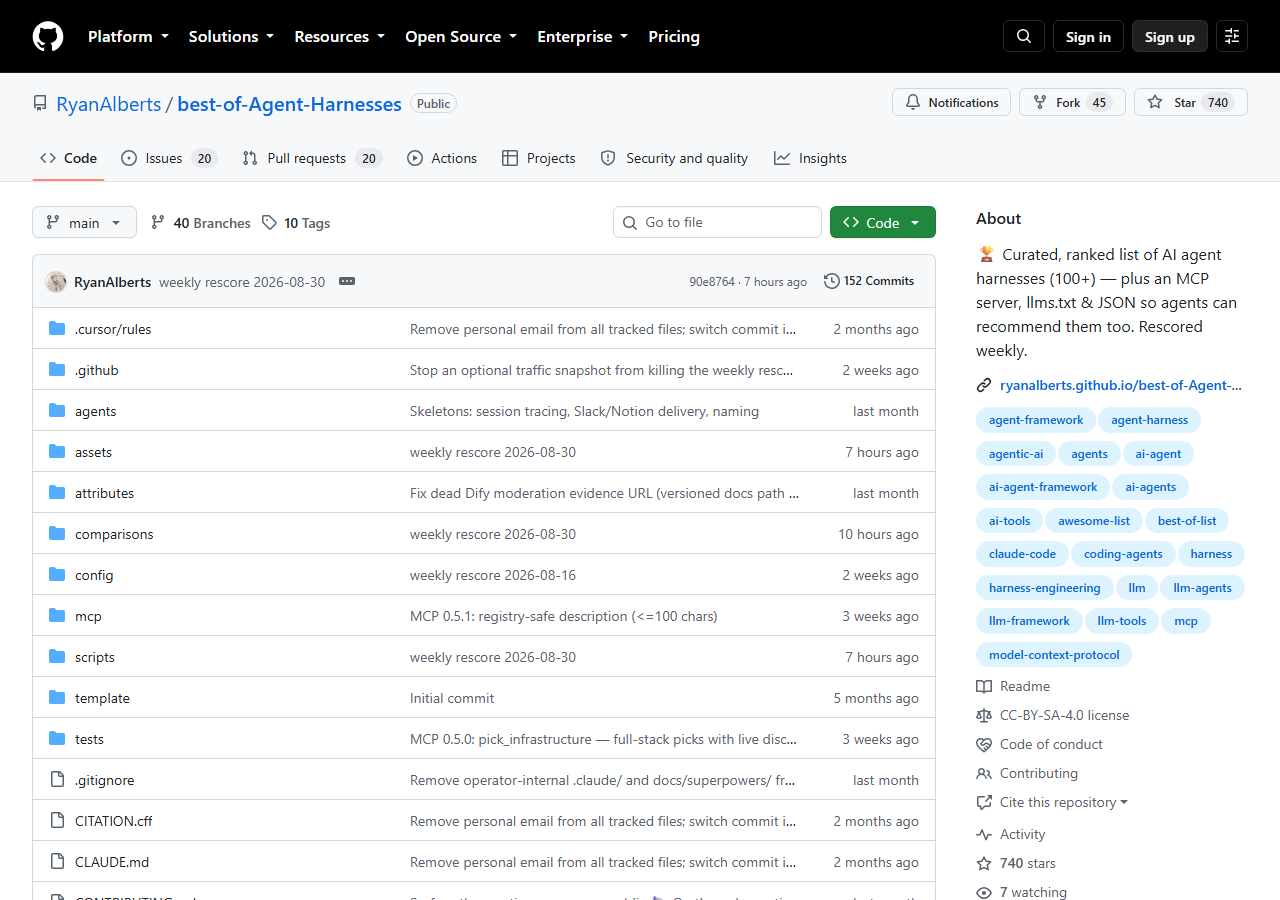The image size is (1280, 900).
Task: Click the star icon beside 740 stars
Action: tap(984, 863)
